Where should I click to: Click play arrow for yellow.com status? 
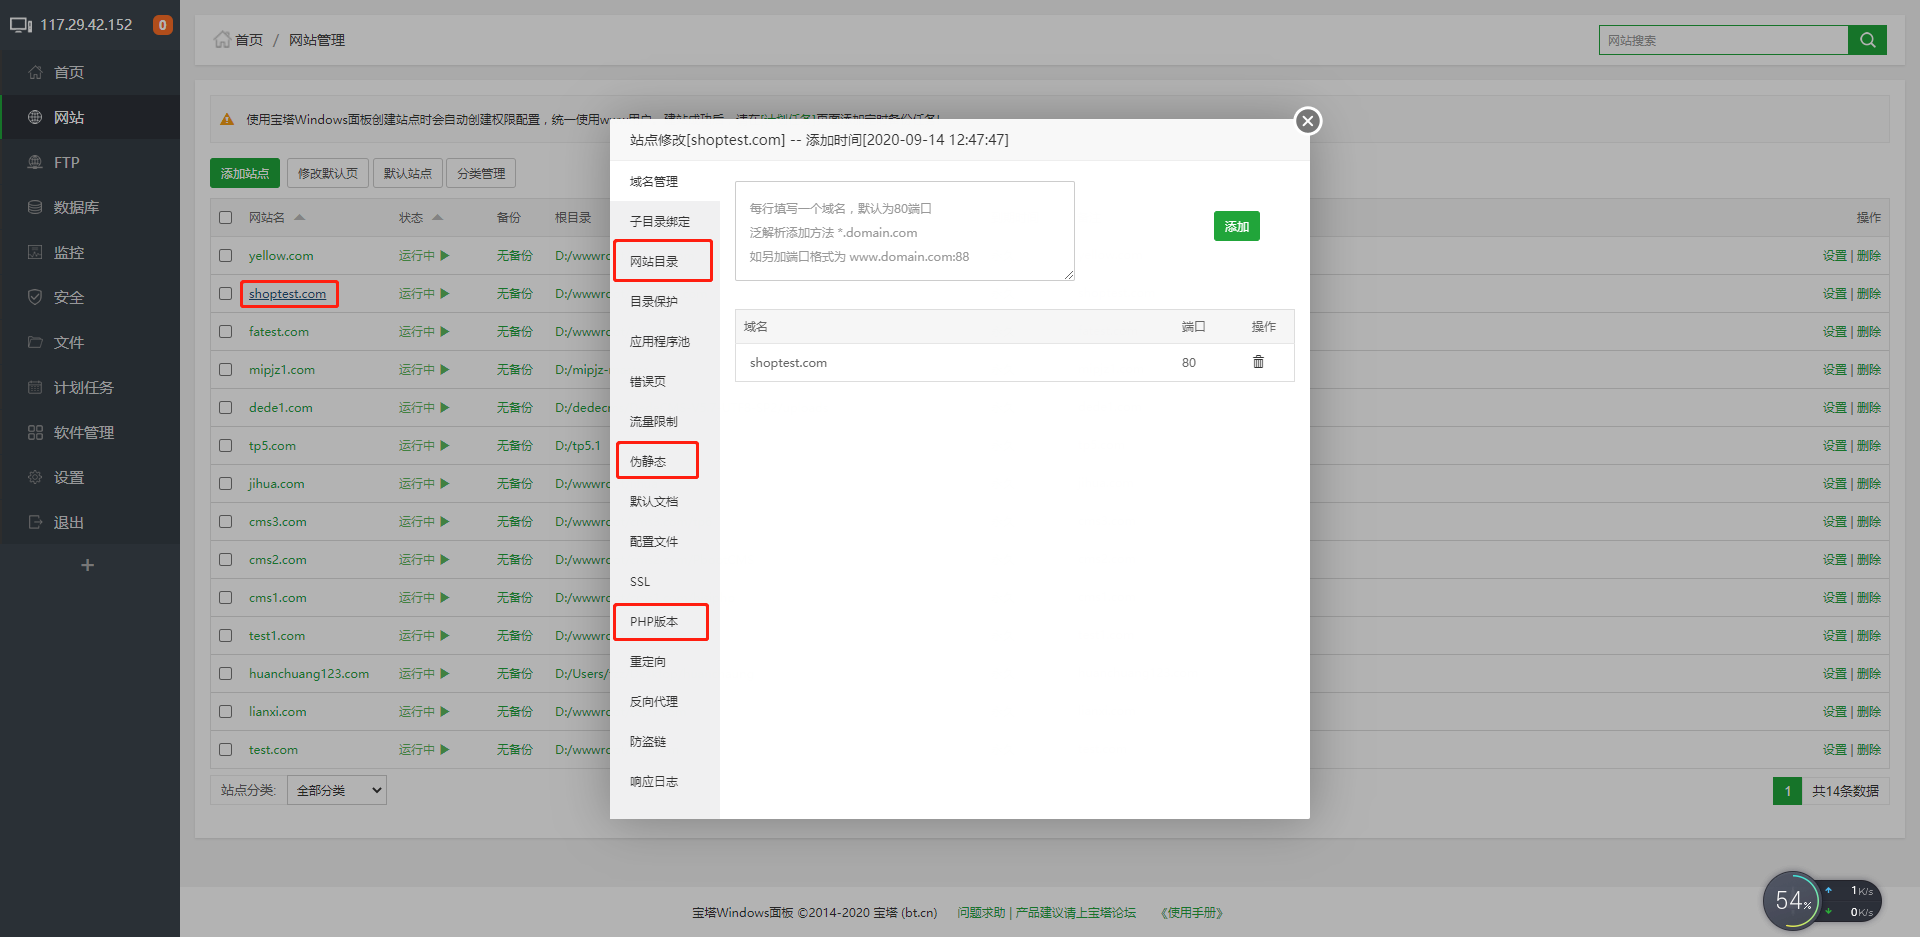tap(445, 256)
